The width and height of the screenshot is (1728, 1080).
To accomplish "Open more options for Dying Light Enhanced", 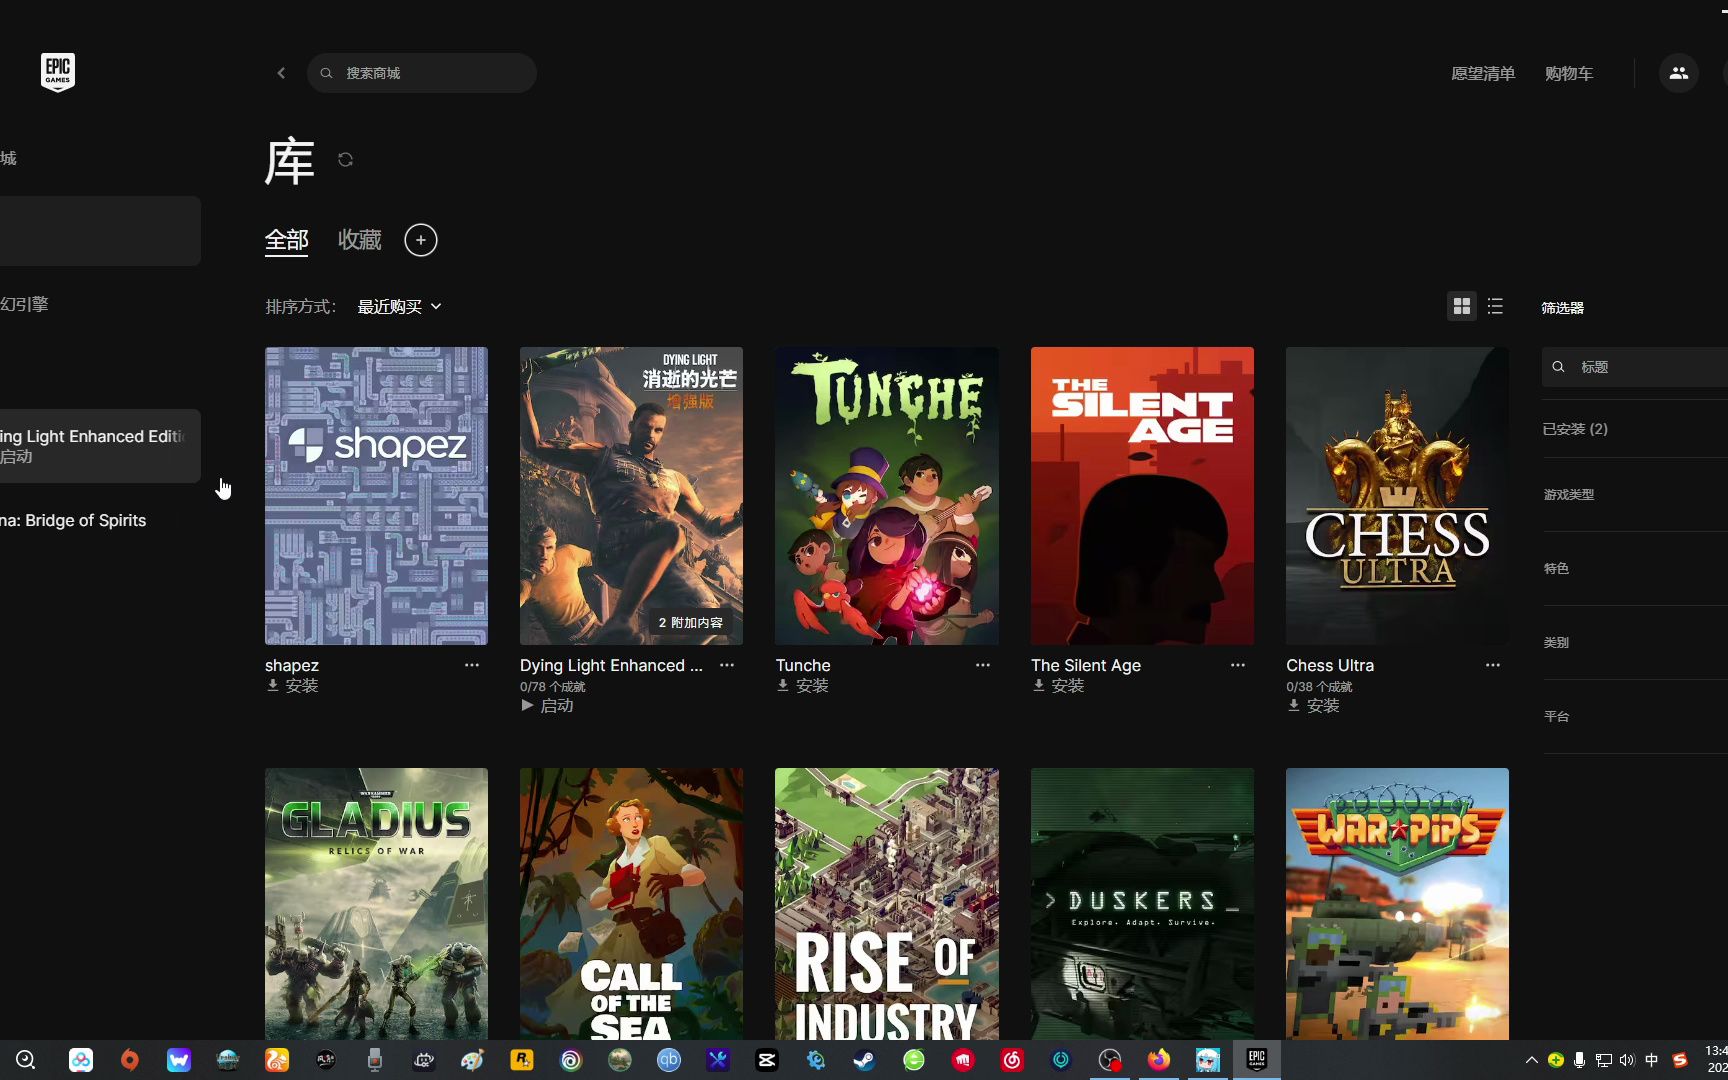I will (727, 665).
